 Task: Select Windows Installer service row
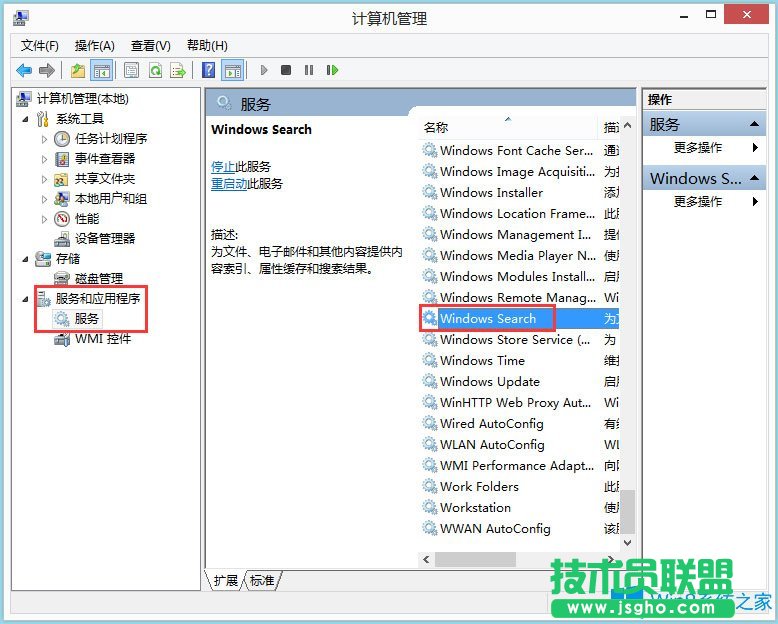(519, 192)
